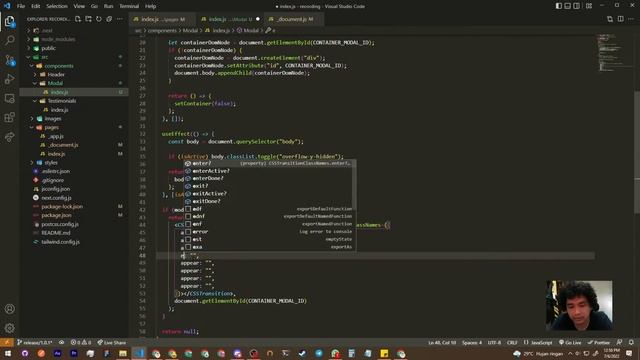Click the CRLF end-of-line indicator
Image resolution: width=640 pixels, height=360 pixels.
click(x=512, y=342)
